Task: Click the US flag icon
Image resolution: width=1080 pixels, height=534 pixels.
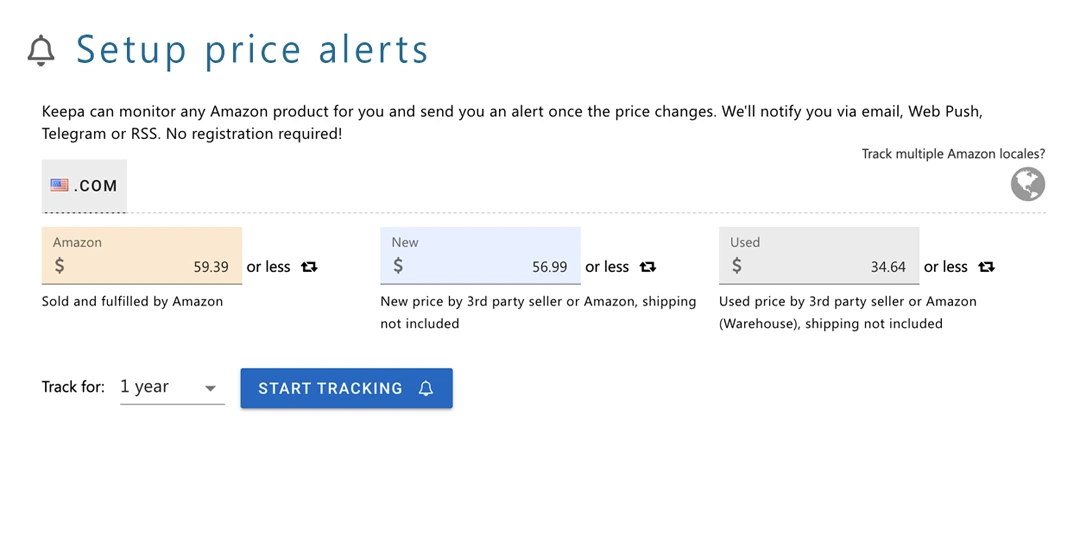Action: 60,185
